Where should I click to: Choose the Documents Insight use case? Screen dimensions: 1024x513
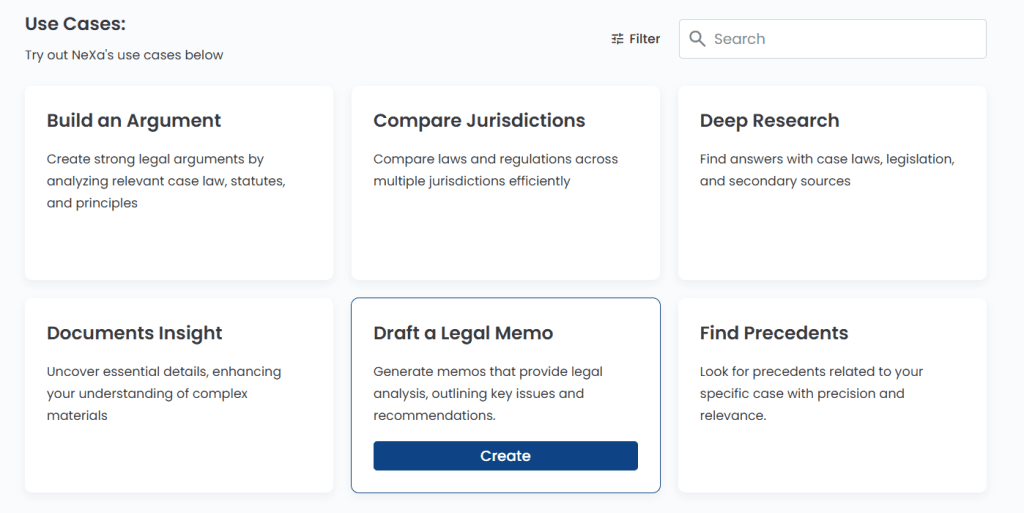[179, 395]
